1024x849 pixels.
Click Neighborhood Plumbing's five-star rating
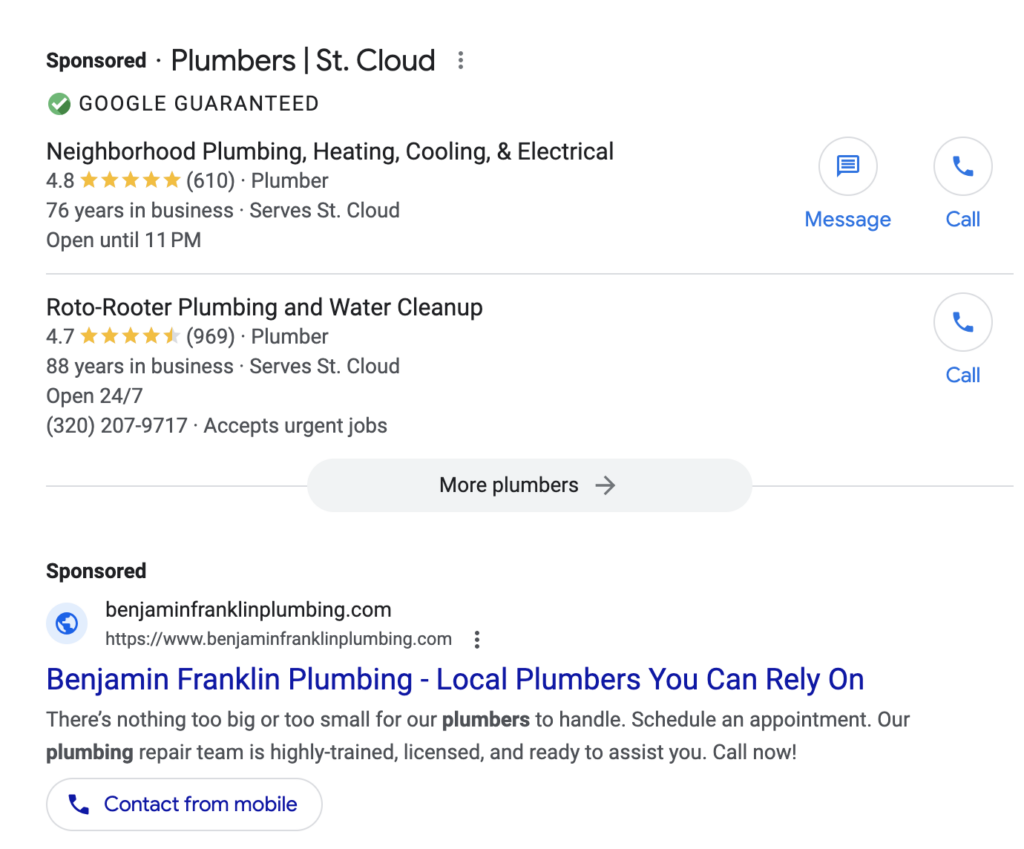(130, 181)
